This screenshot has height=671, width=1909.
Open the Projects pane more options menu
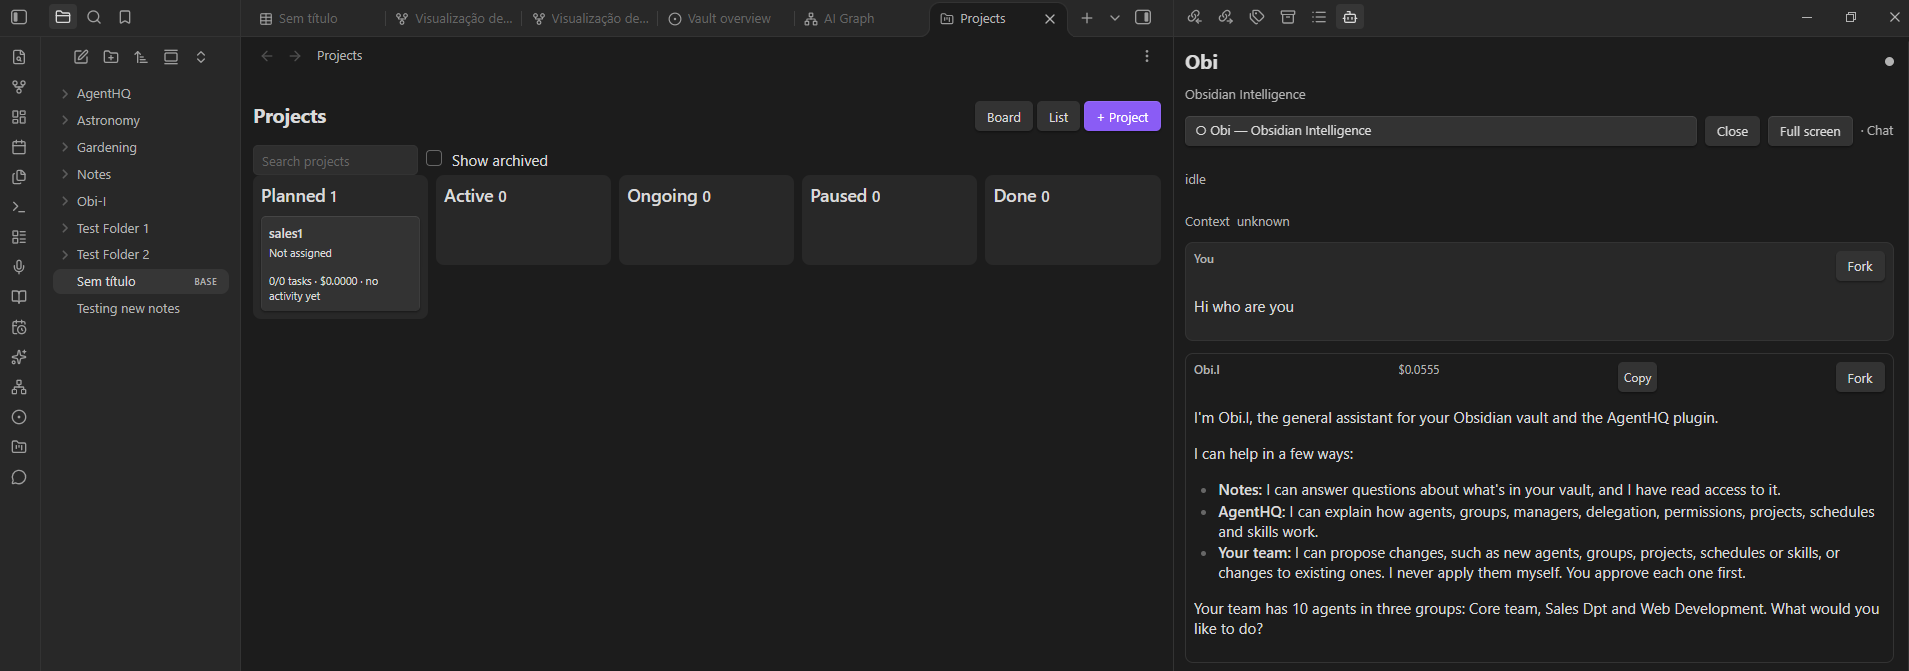tap(1147, 56)
